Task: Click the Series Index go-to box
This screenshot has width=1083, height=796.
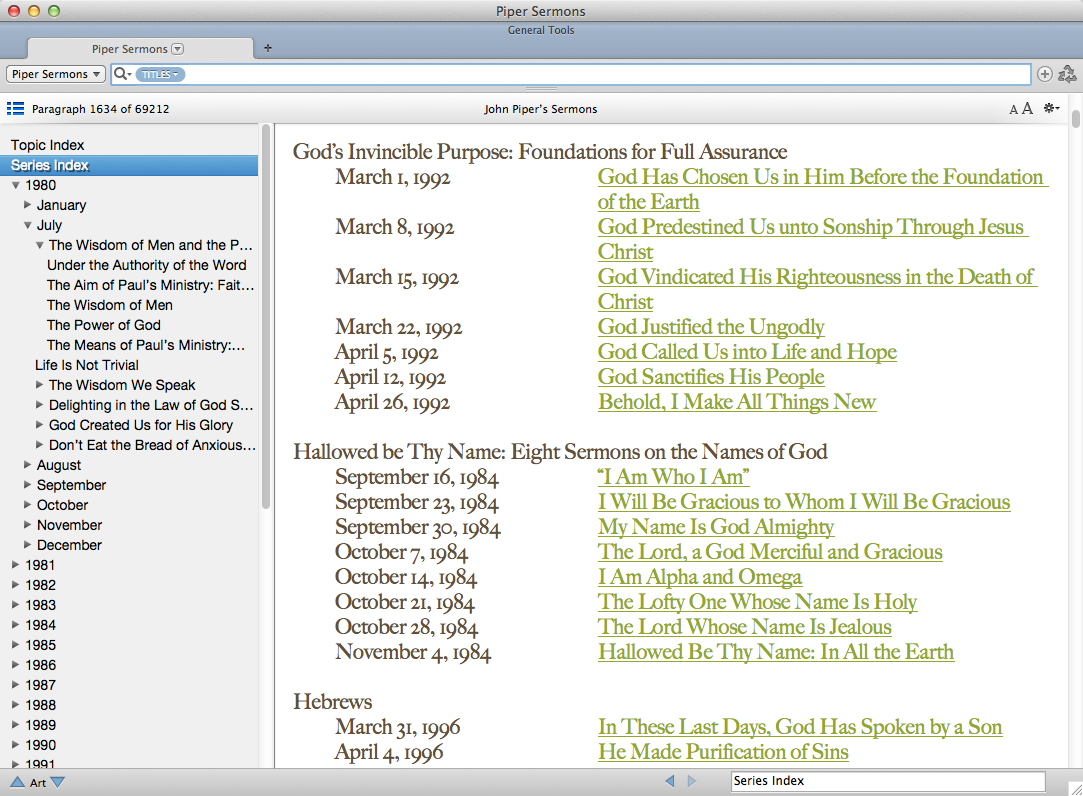Action: click(888, 781)
